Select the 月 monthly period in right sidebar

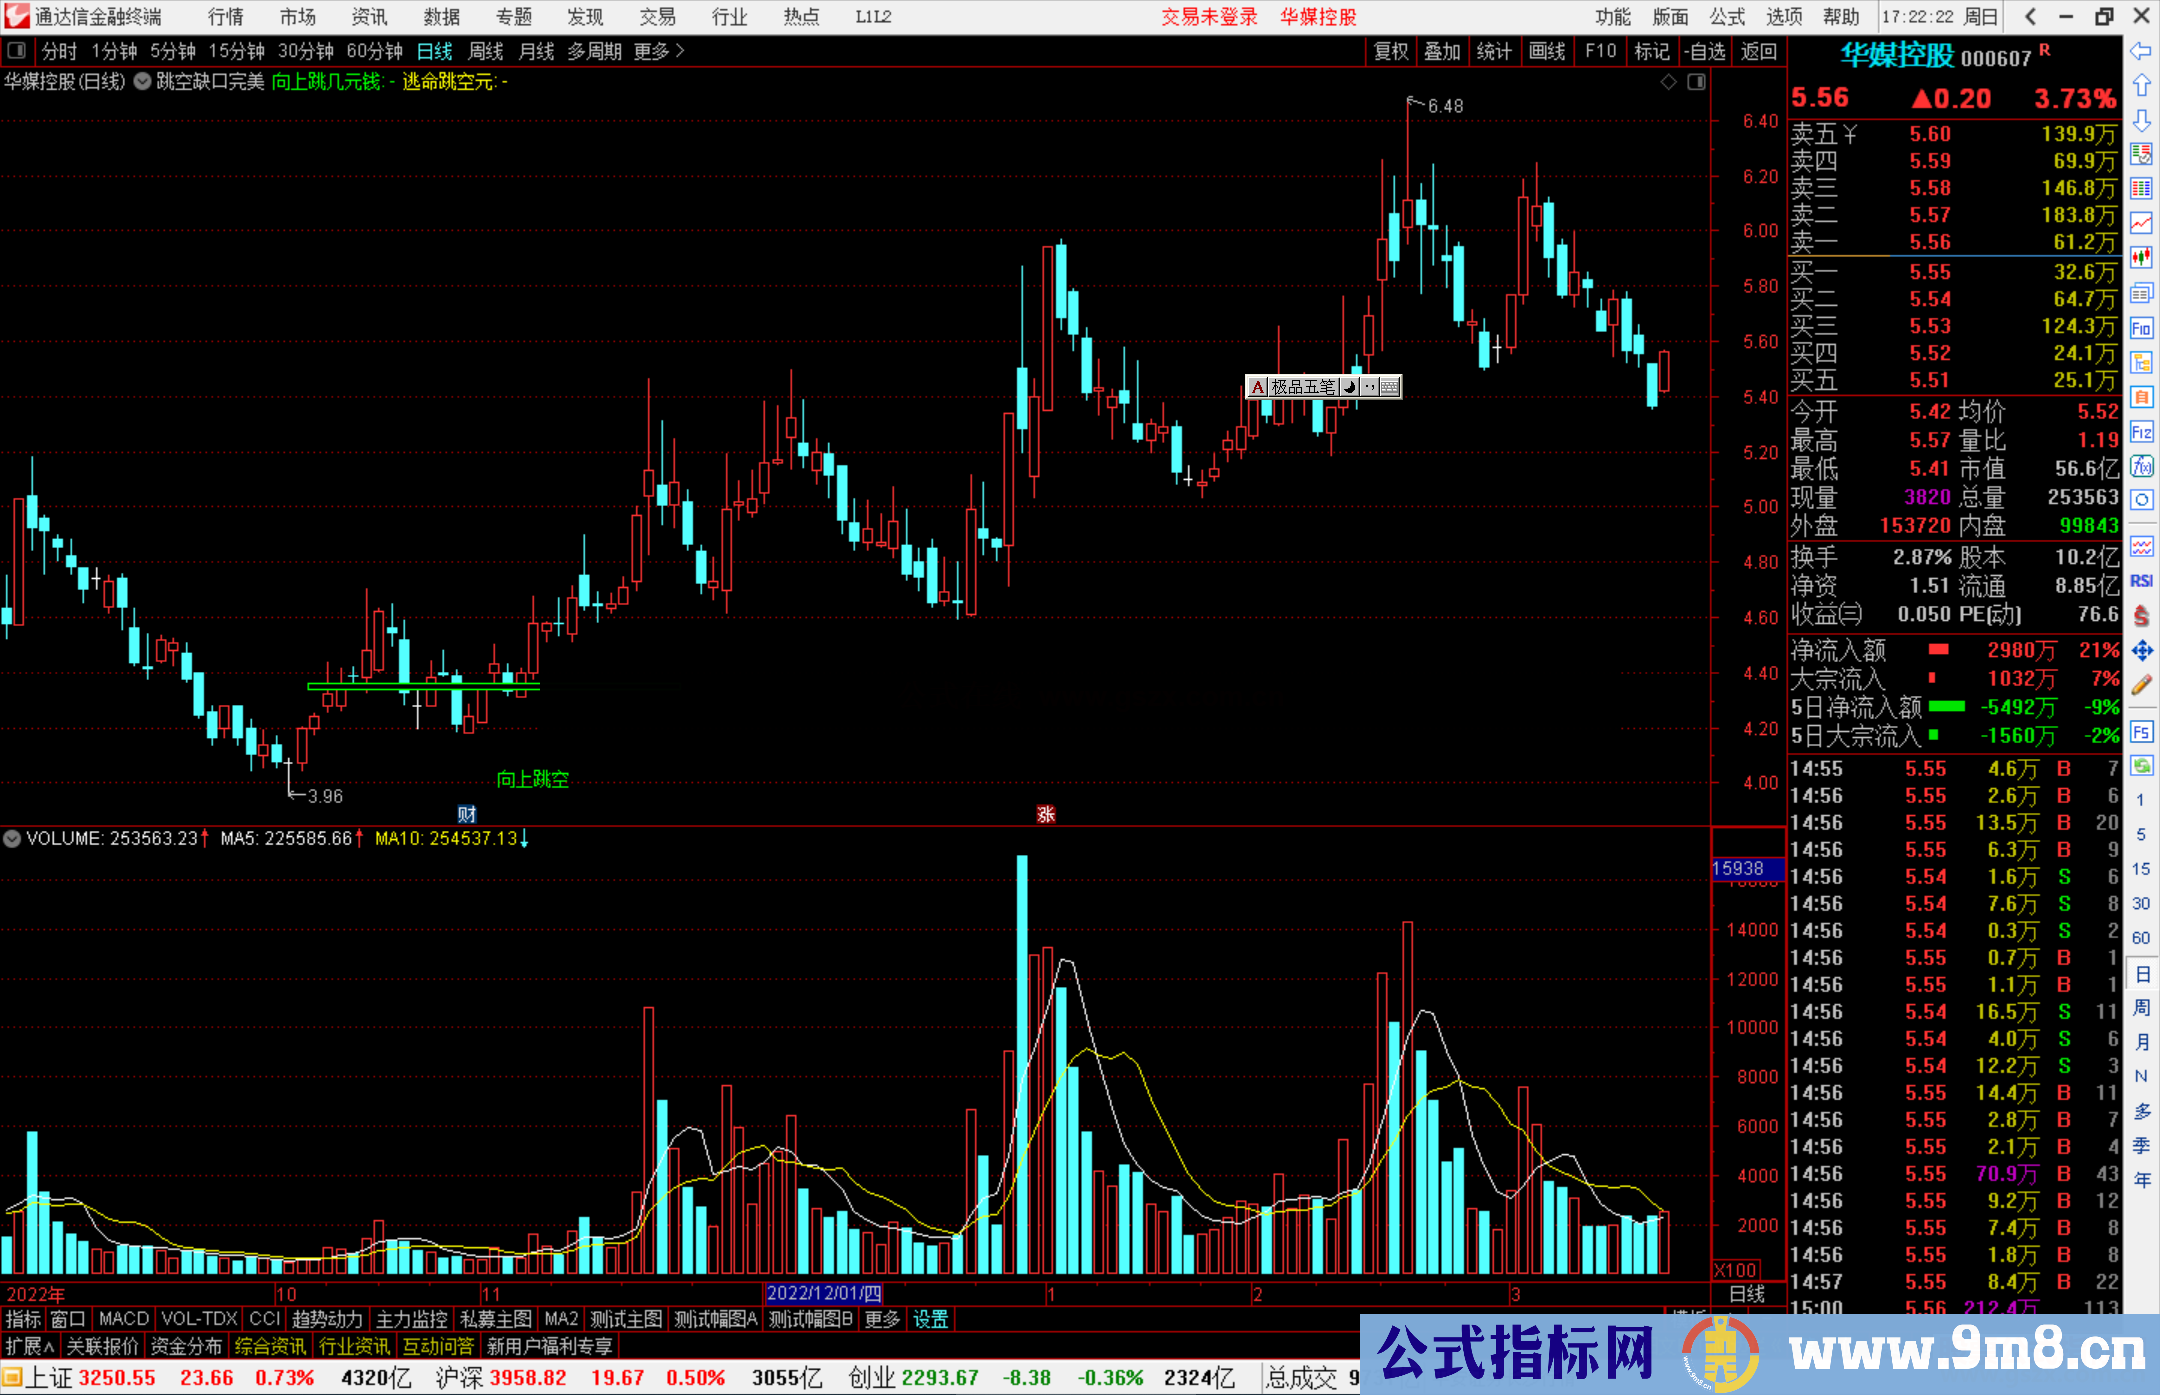click(2141, 1042)
